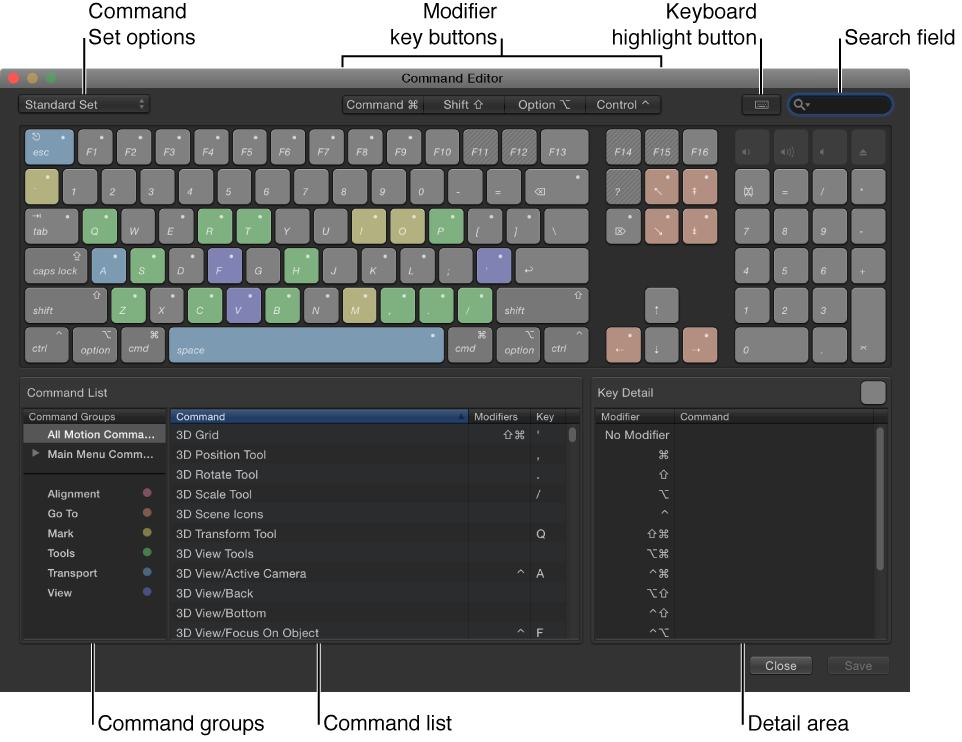Open the Standard Set dropdown

83,104
